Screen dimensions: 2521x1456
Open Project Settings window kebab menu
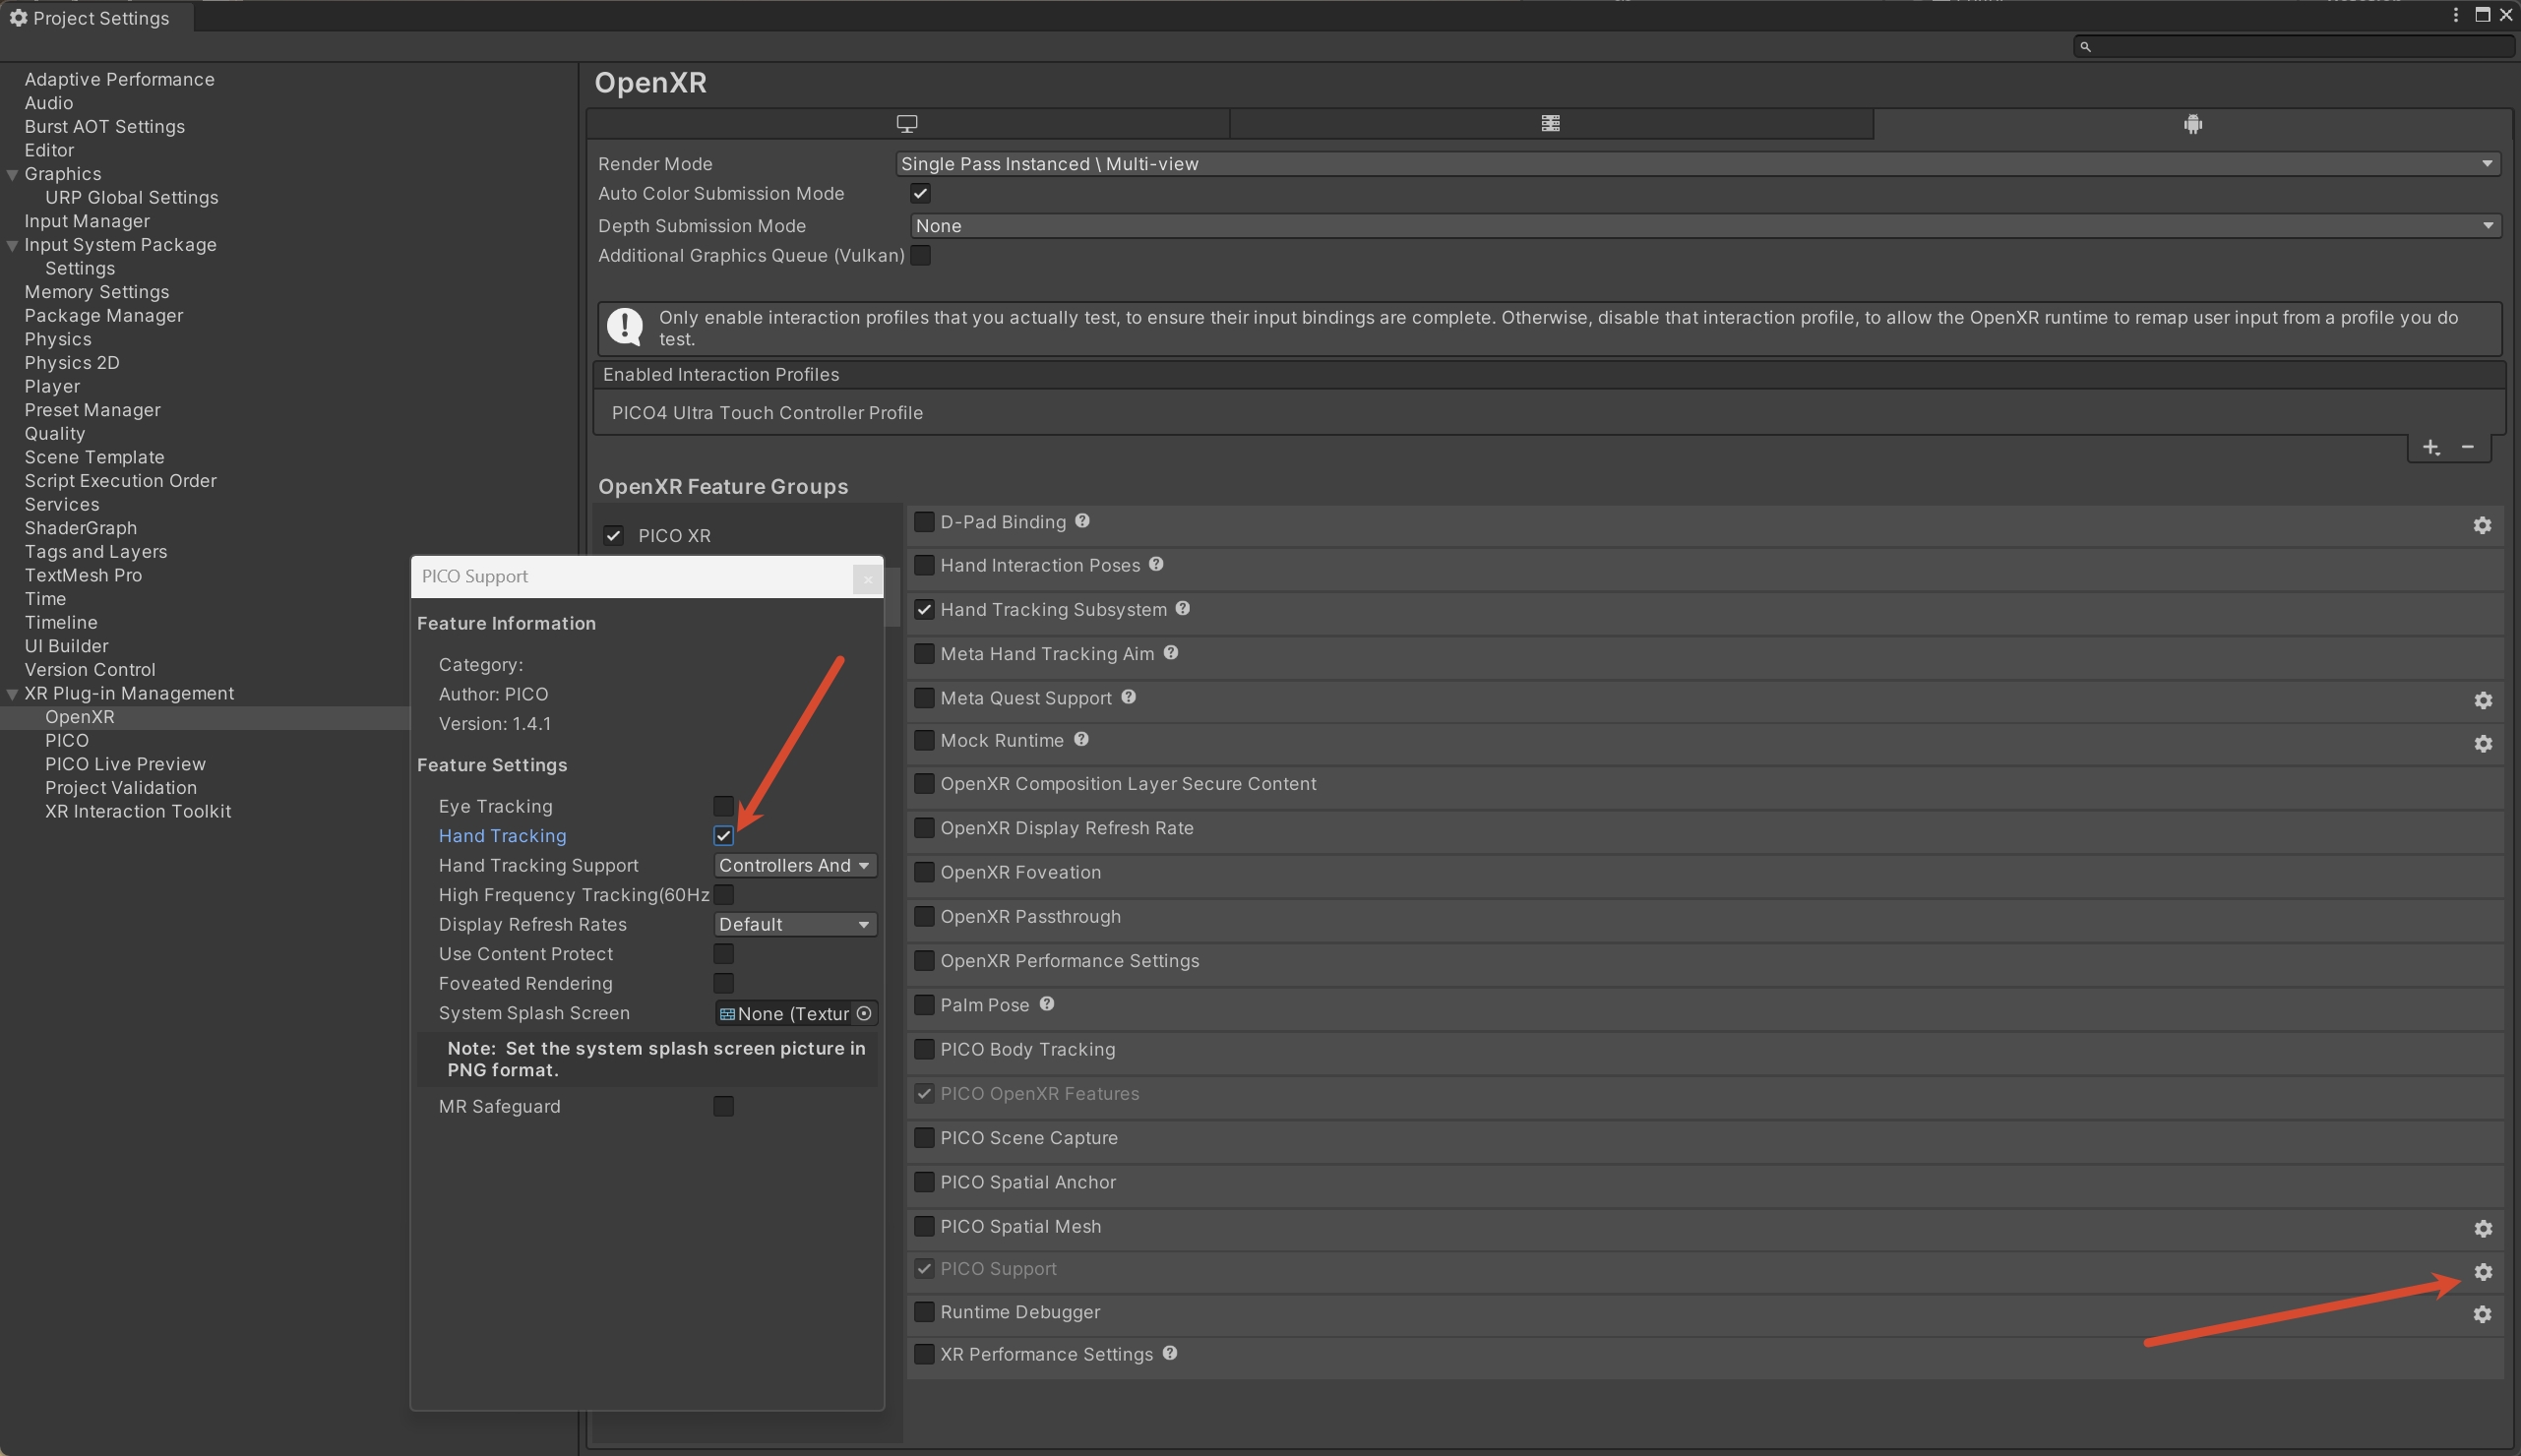coord(2456,15)
